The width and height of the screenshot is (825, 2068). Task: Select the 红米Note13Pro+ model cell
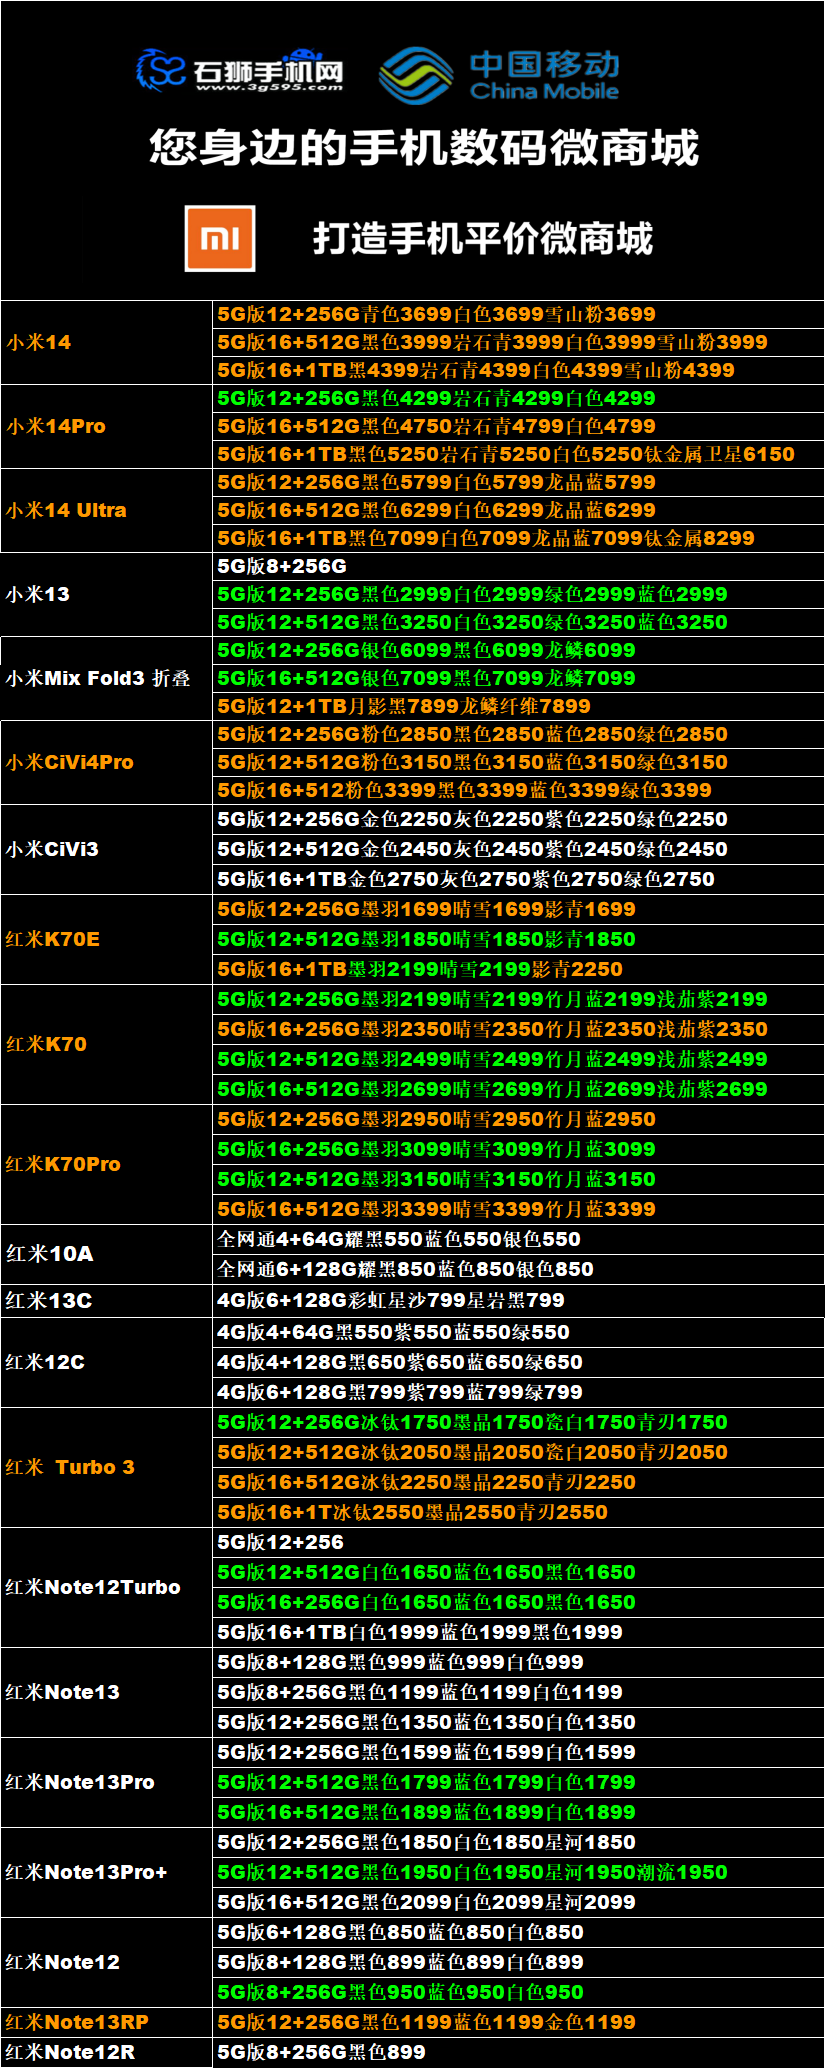107,1872
